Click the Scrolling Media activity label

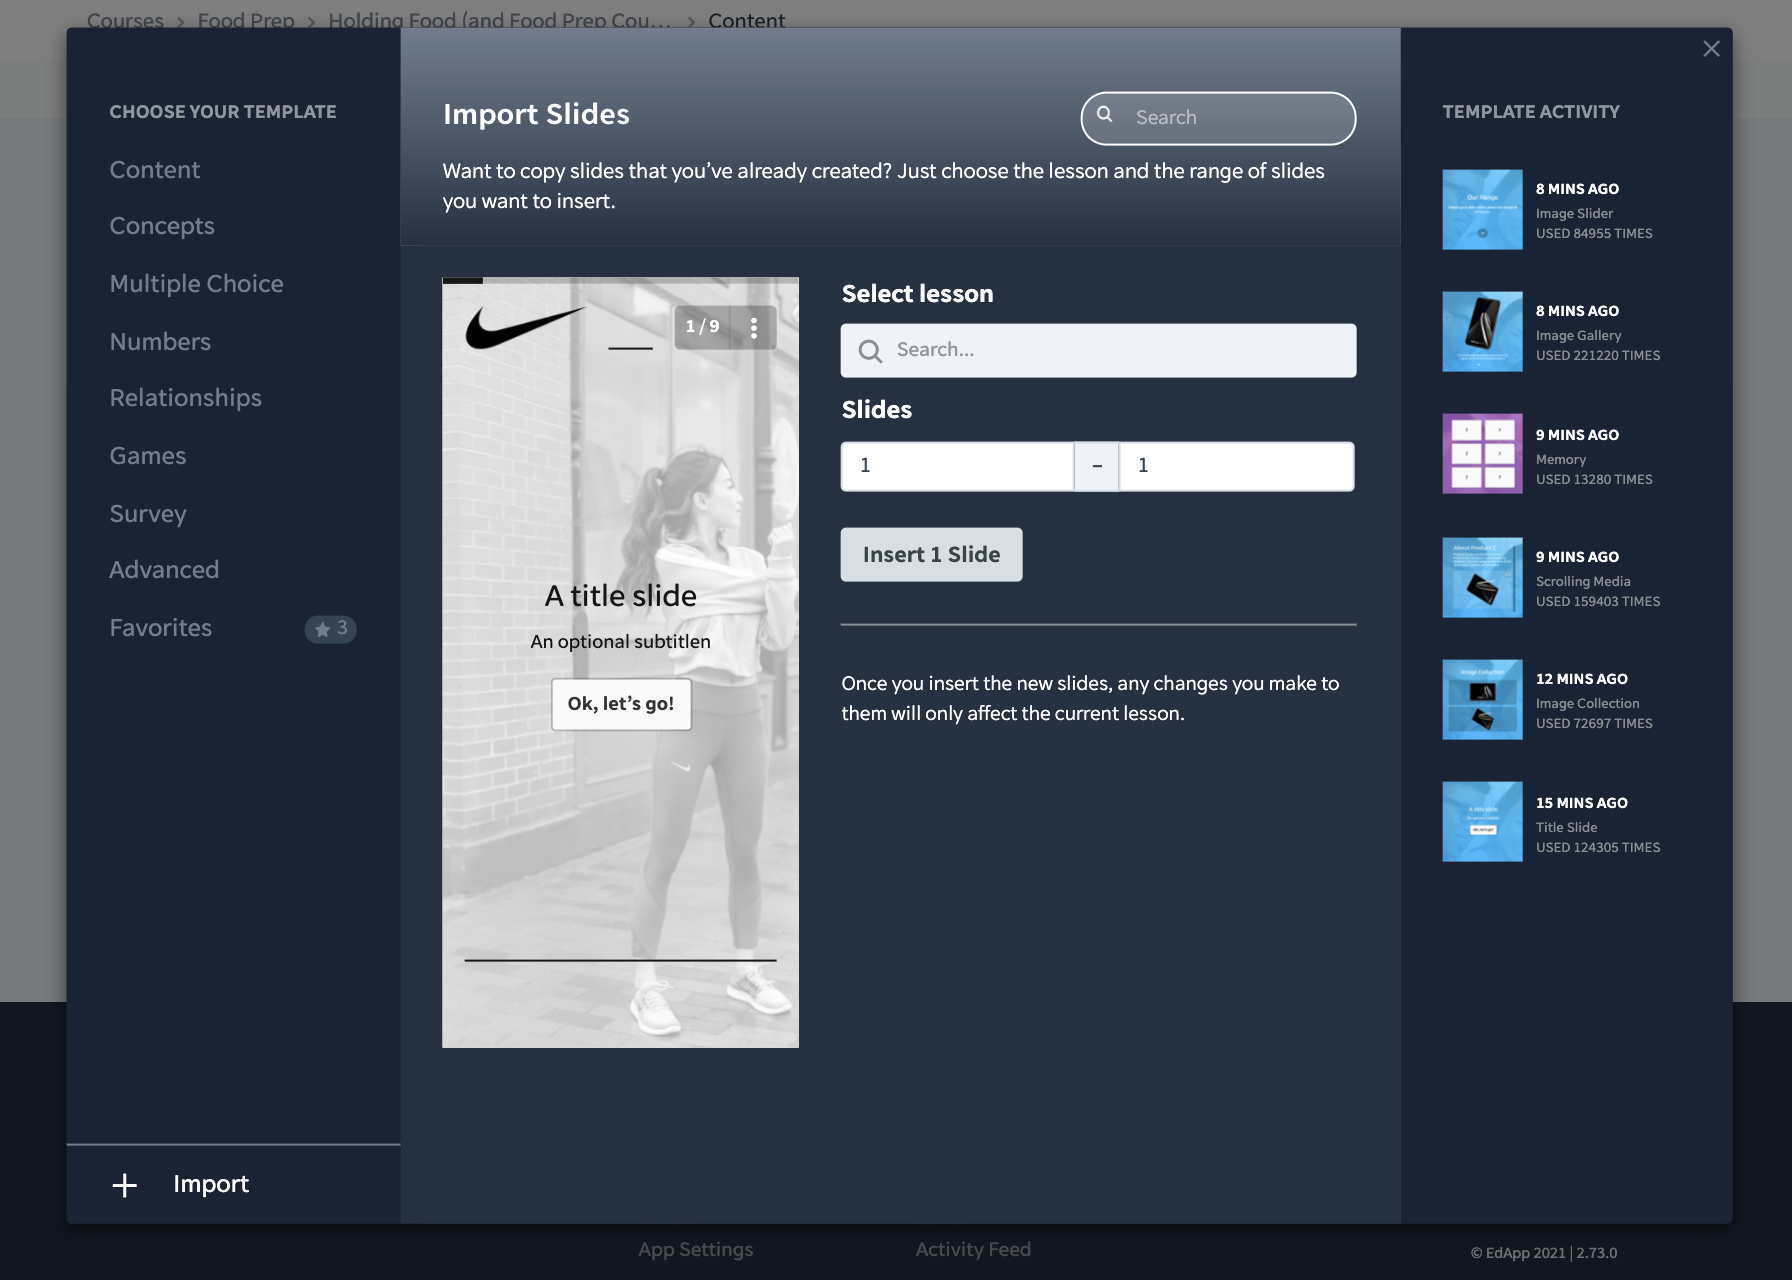(x=1583, y=581)
